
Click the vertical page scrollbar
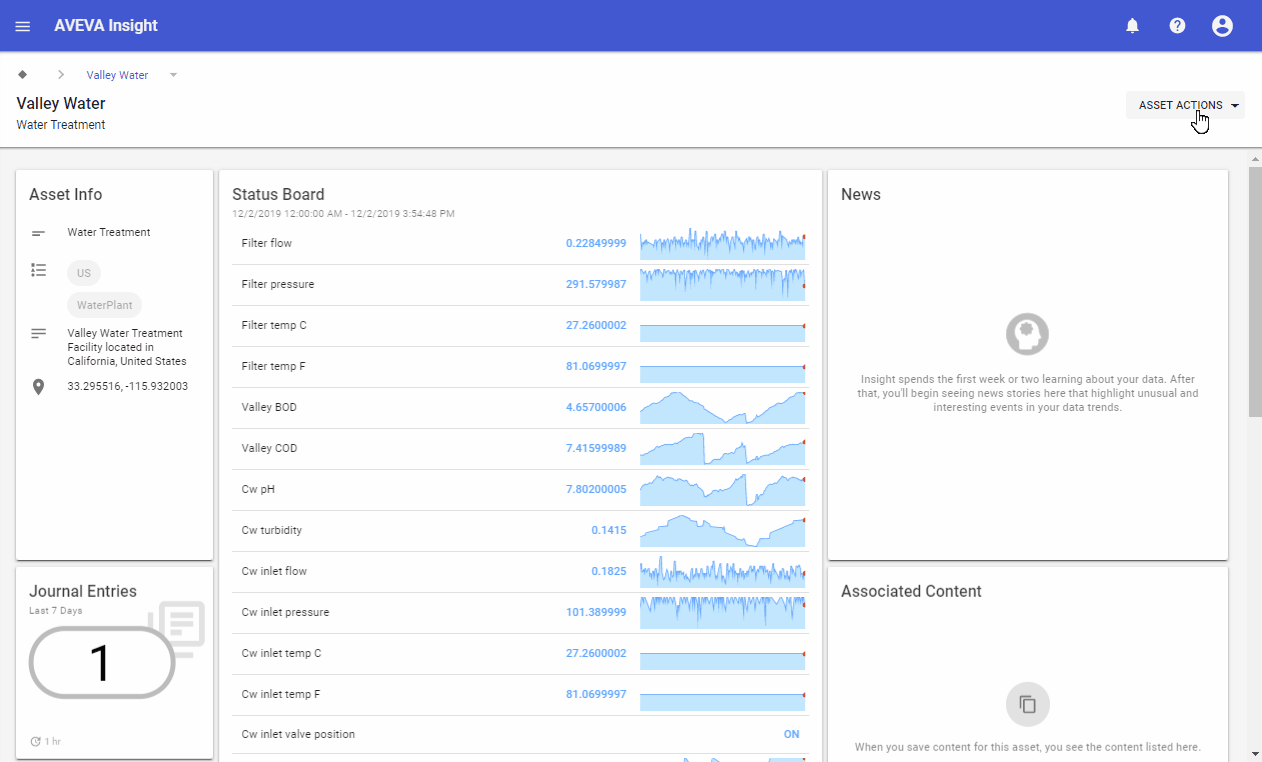coord(1254,290)
